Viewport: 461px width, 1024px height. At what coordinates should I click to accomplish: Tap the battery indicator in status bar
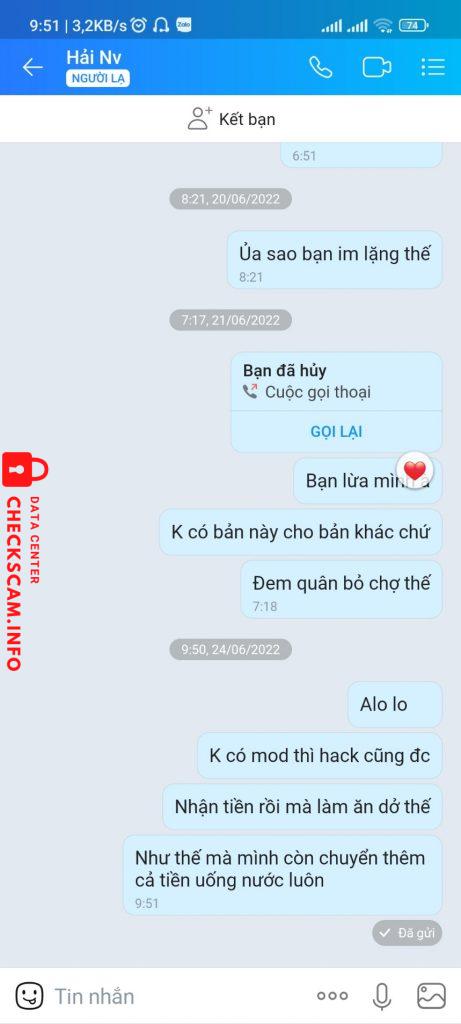[x=413, y=25]
